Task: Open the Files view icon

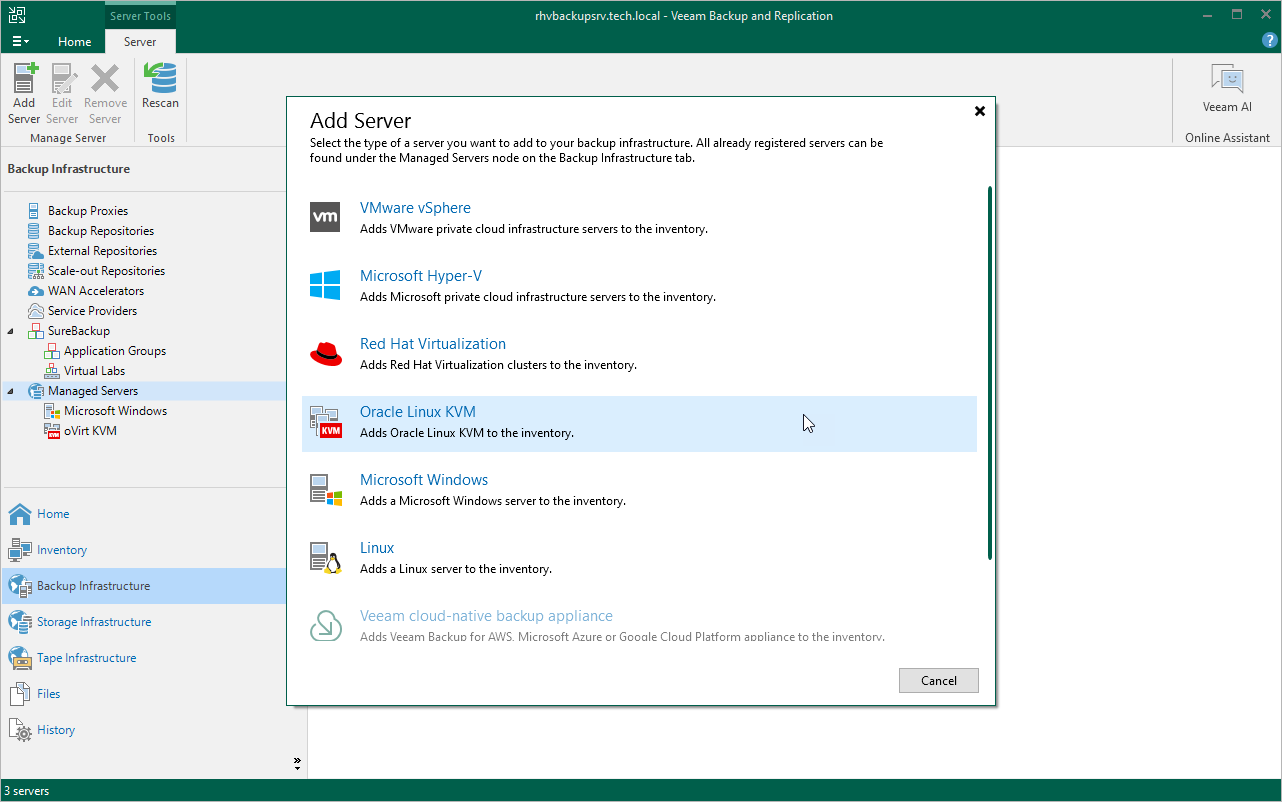Action: [20, 694]
